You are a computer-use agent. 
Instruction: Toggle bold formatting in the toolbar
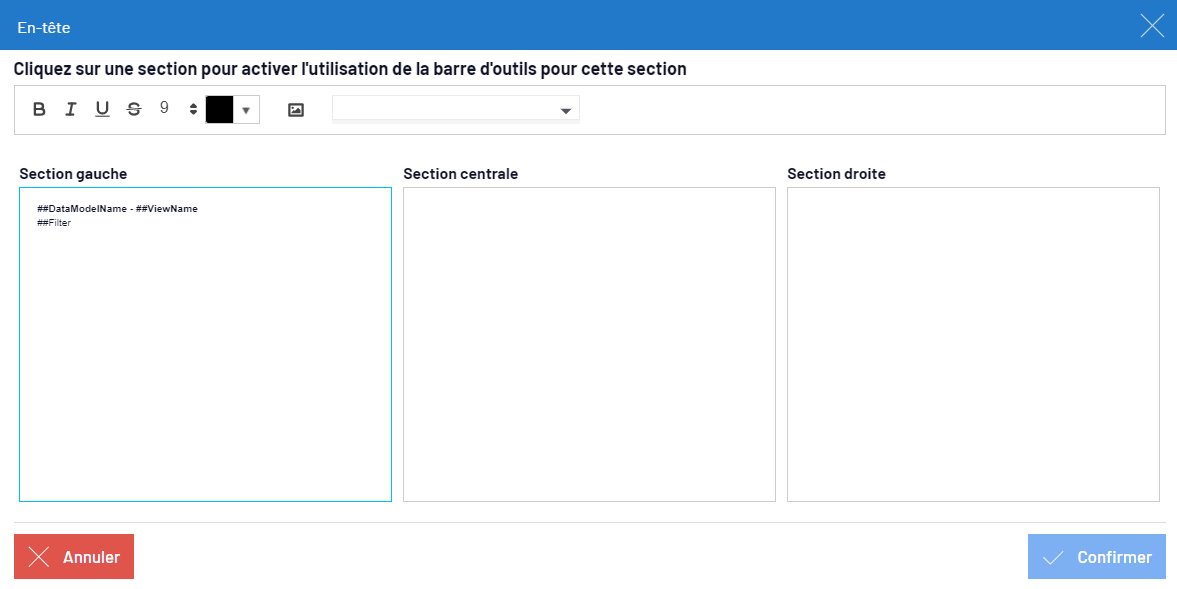coord(39,110)
